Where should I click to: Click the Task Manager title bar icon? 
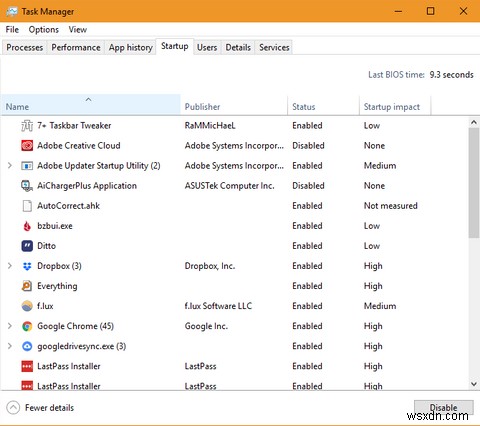[12, 12]
